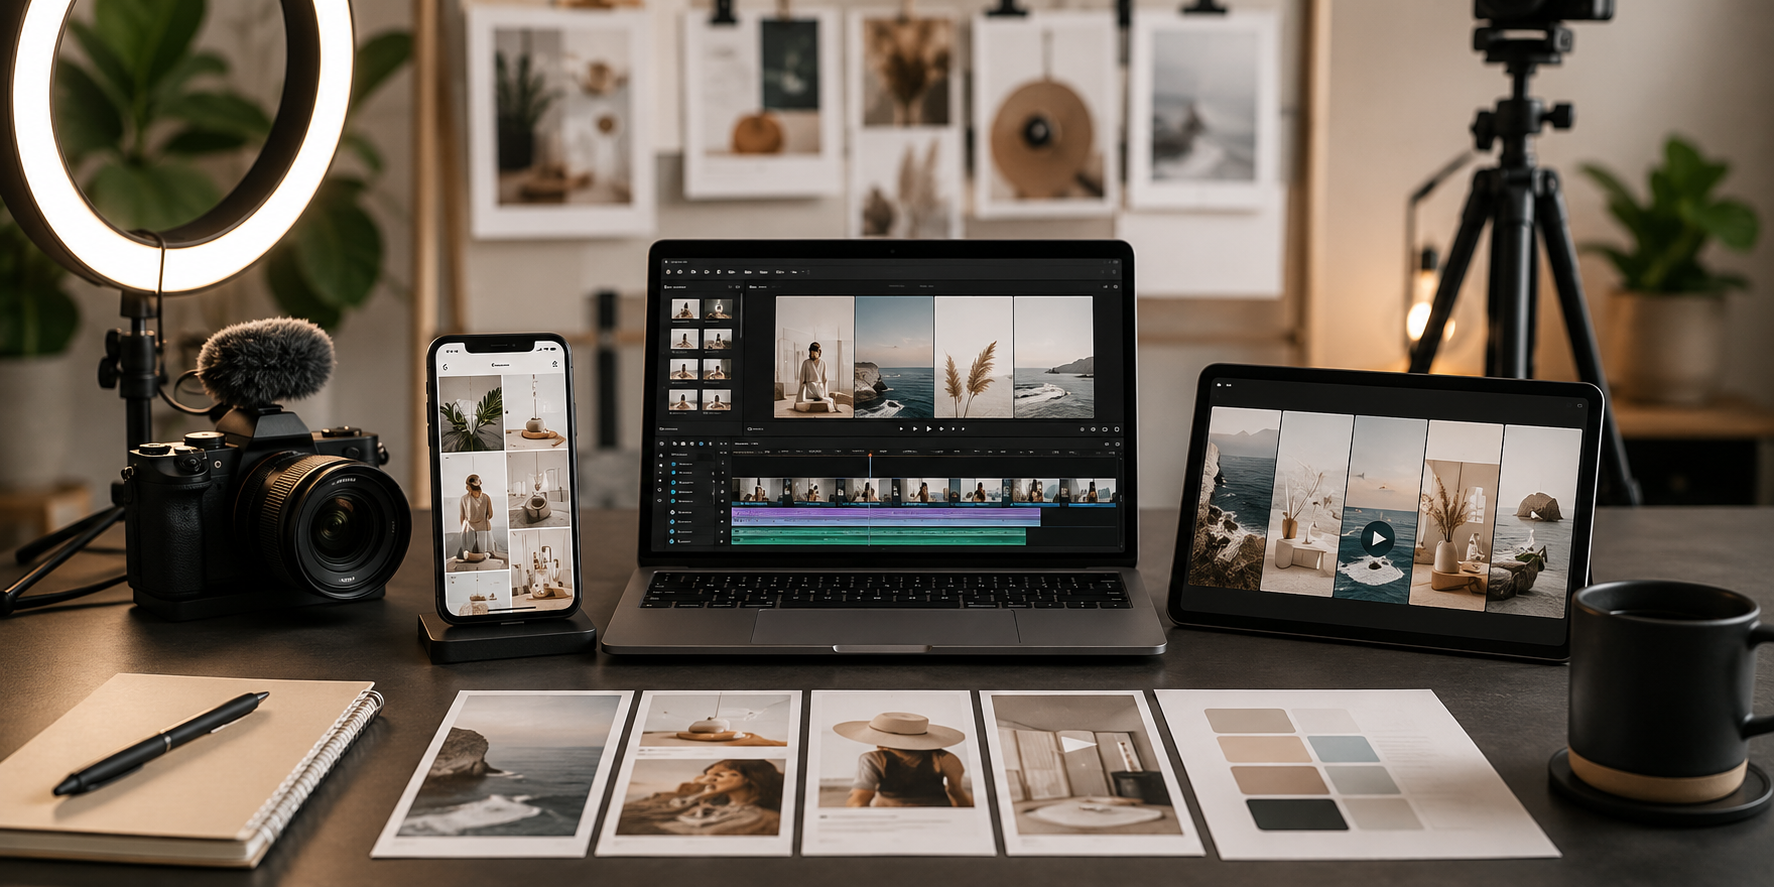Viewport: 1774px width, 887px height.
Task: Open the bottom-right clip in the laptop media bin
Action: 717,401
